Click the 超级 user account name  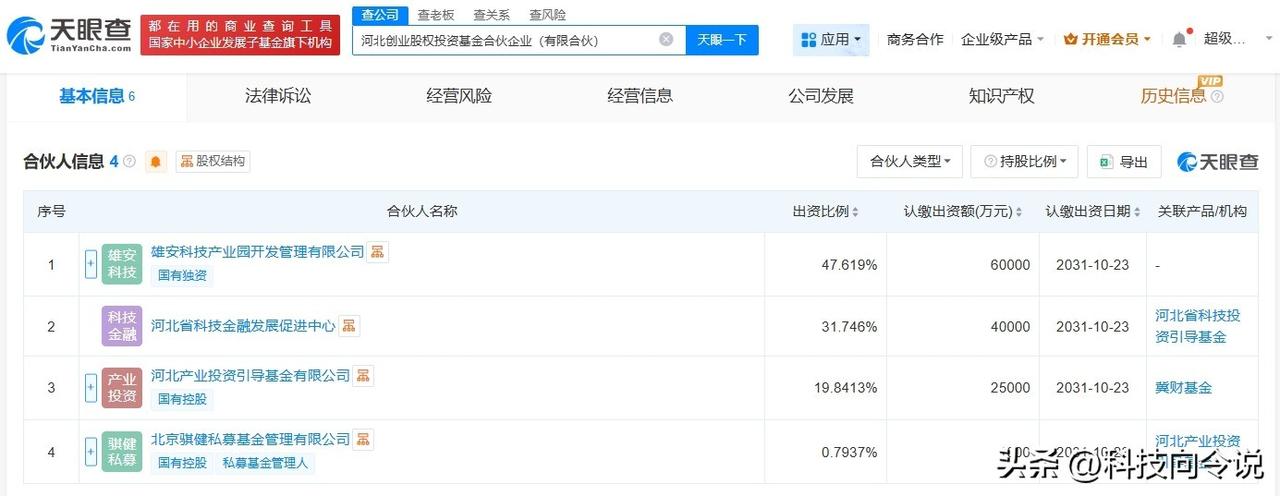pyautogui.click(x=1224, y=39)
